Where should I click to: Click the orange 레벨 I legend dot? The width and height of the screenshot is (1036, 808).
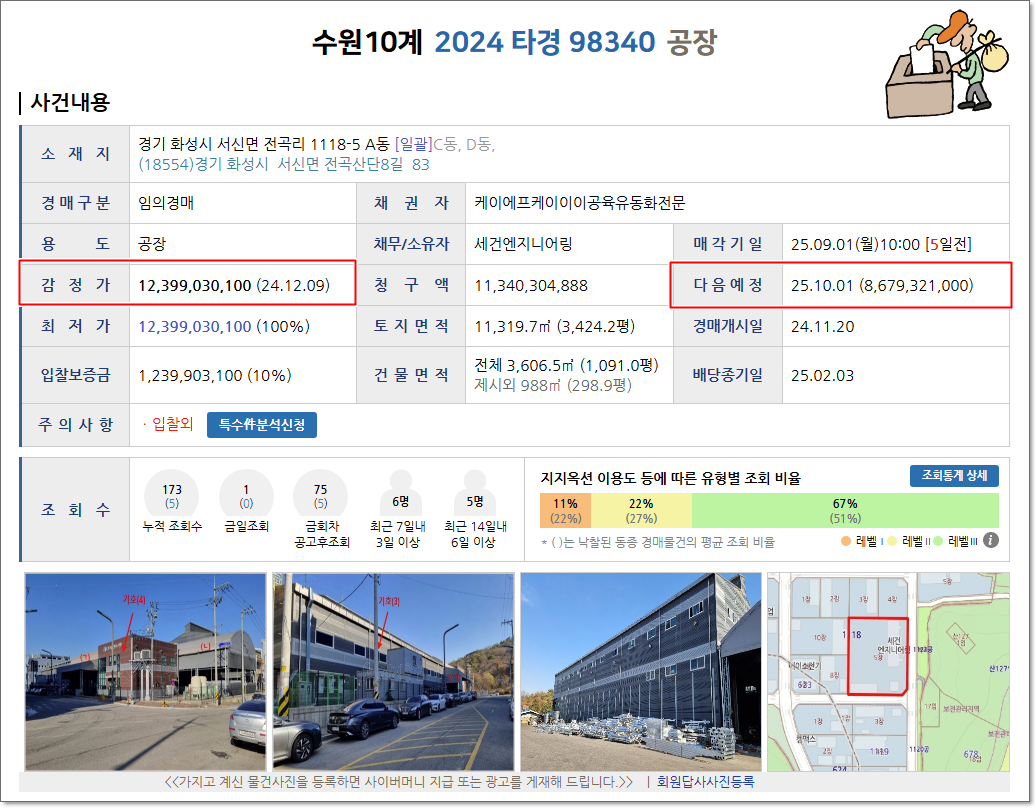click(x=846, y=541)
